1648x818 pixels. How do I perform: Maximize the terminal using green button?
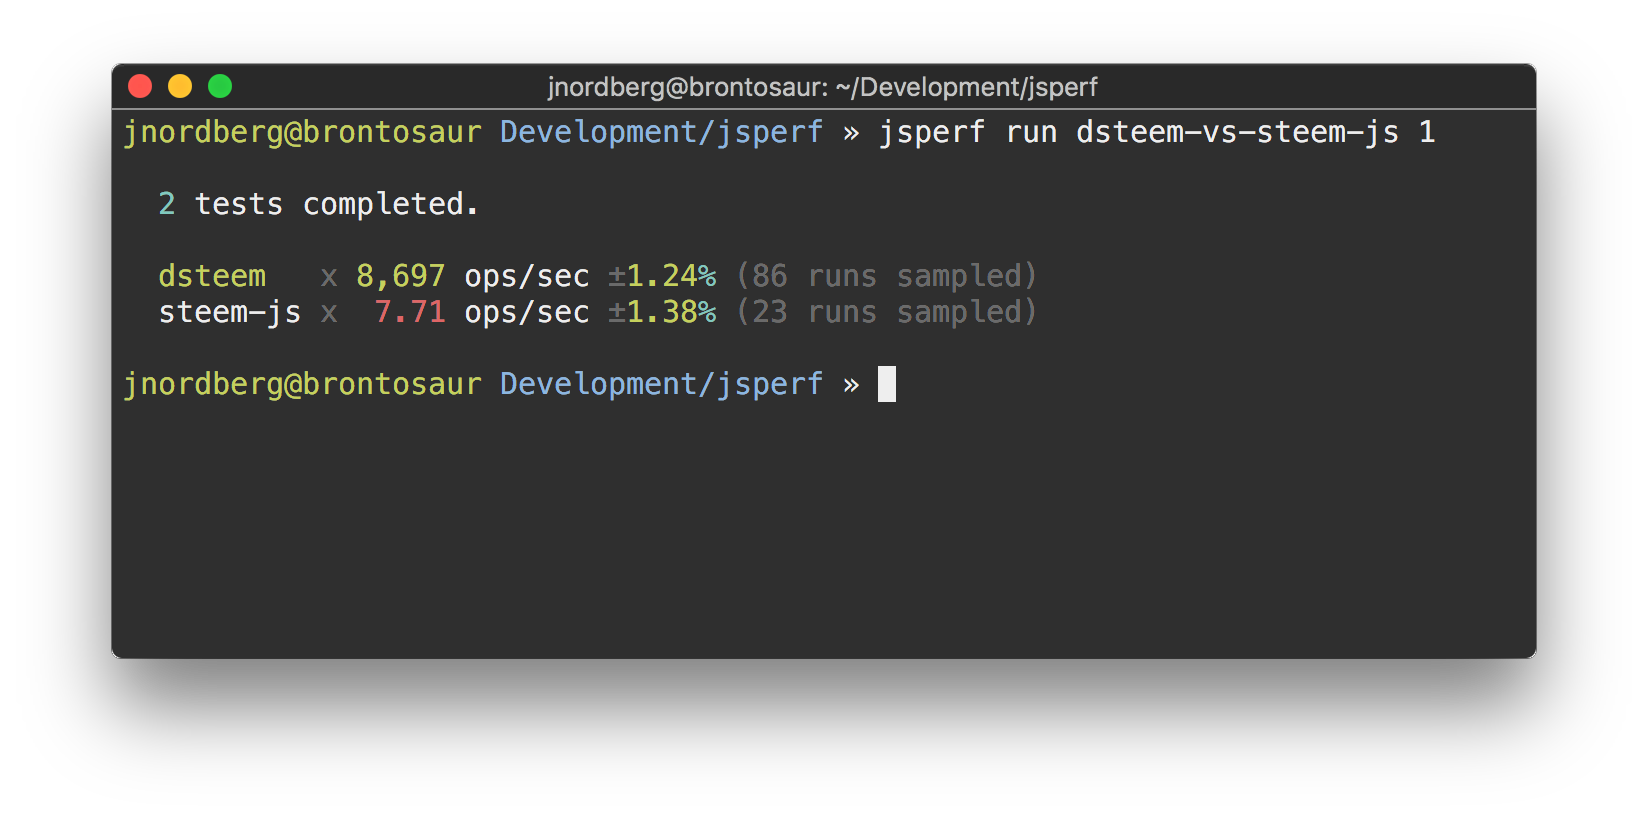pos(220,87)
